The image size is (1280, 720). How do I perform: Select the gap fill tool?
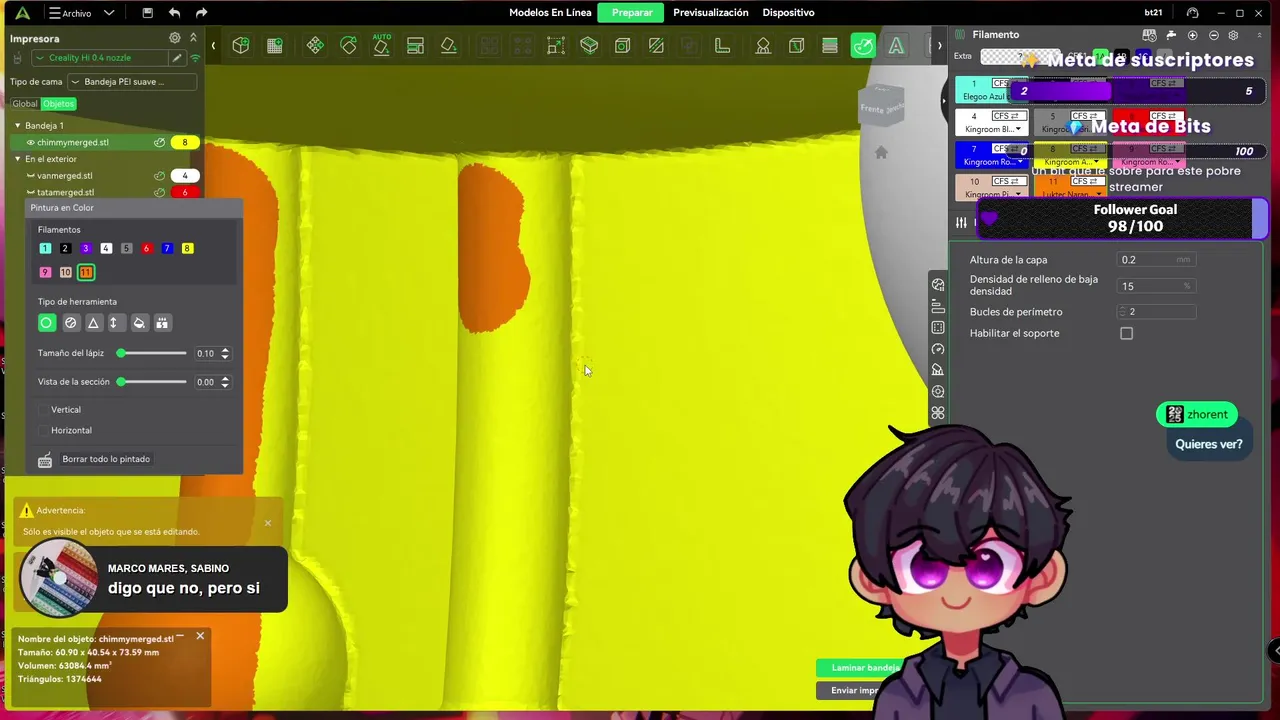click(x=162, y=323)
